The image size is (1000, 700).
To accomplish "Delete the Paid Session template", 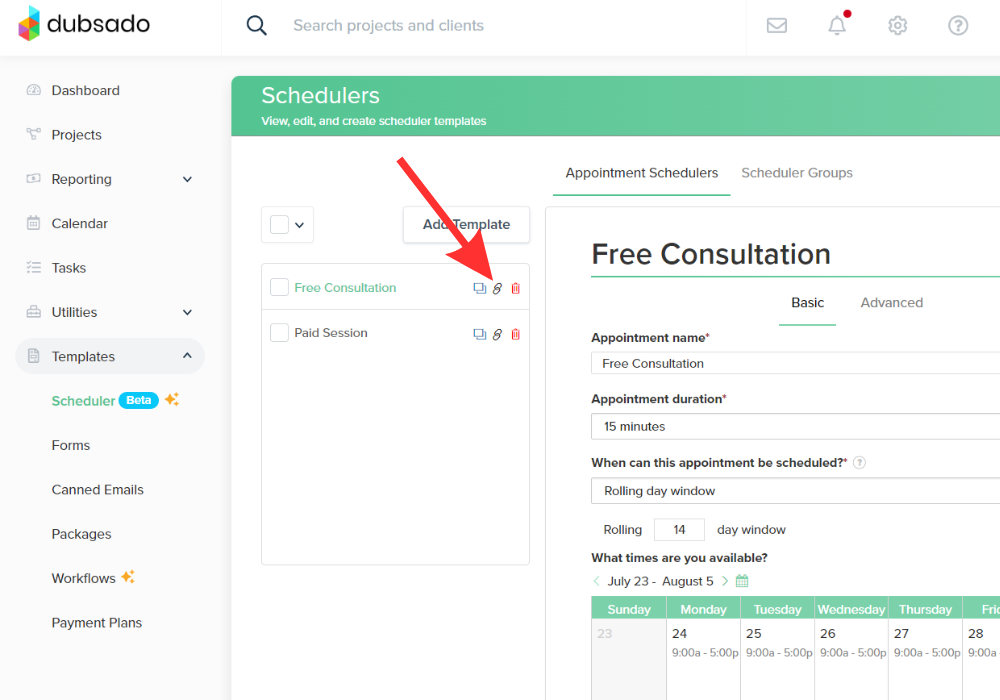I will pos(516,334).
